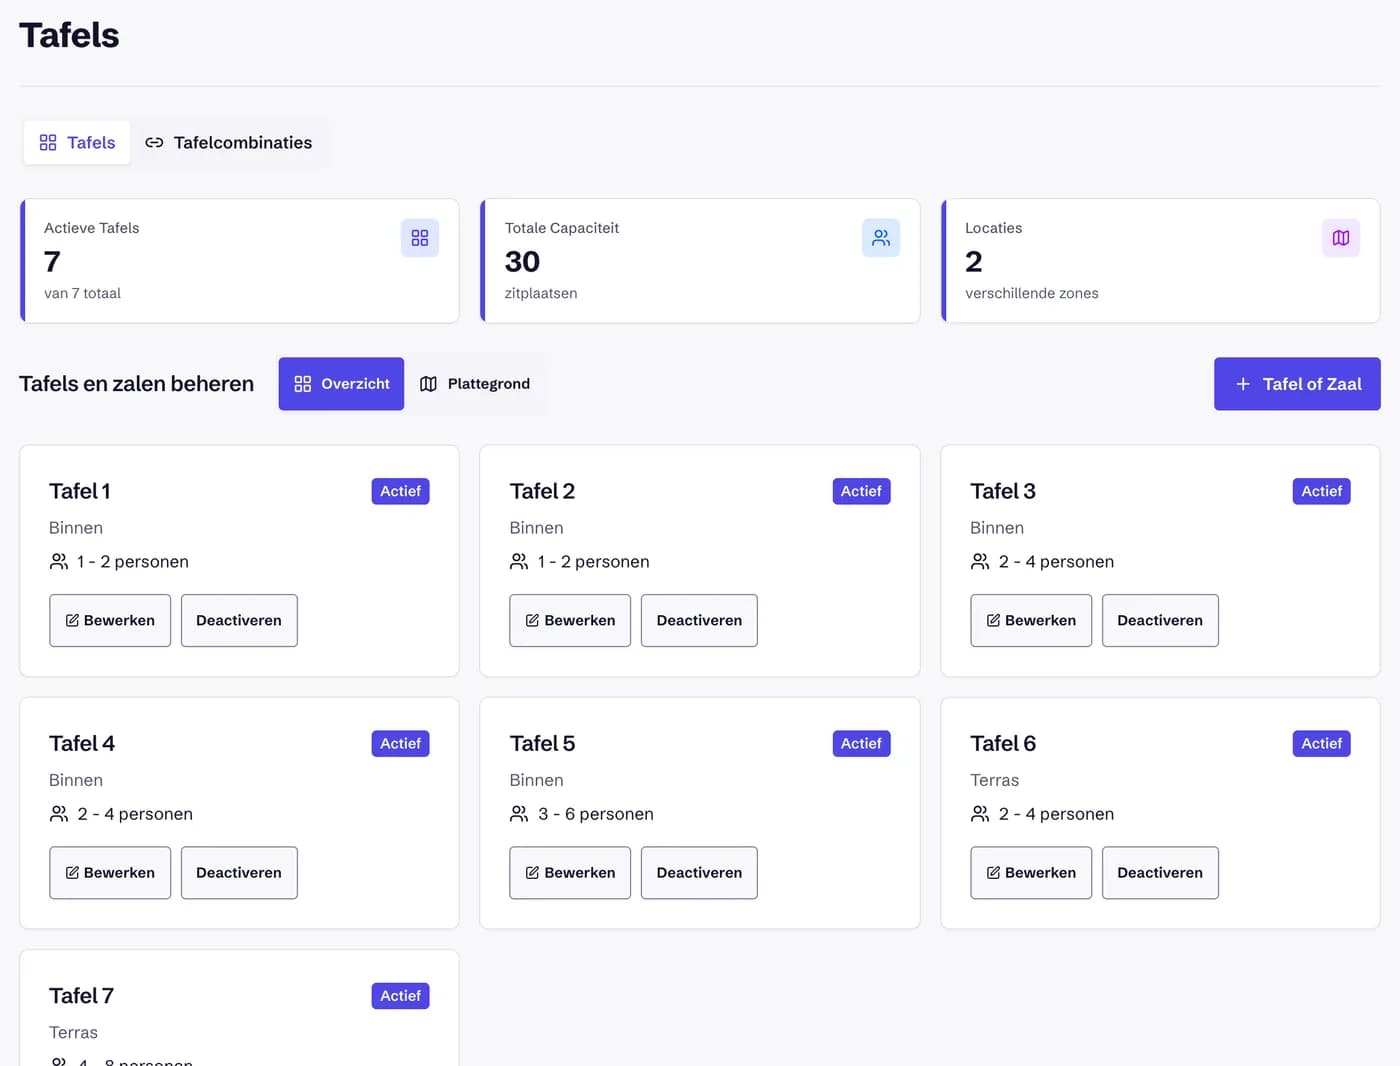Click 'verschillende zones' in Locaties card

[x=1031, y=293]
